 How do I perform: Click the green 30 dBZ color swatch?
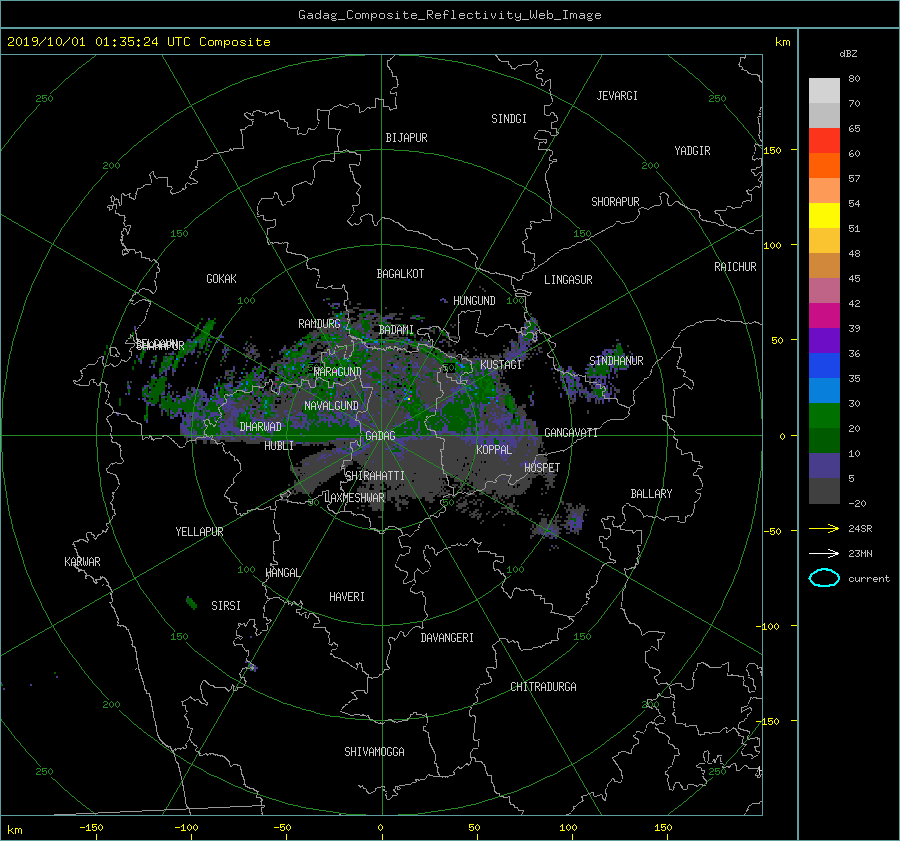click(824, 415)
